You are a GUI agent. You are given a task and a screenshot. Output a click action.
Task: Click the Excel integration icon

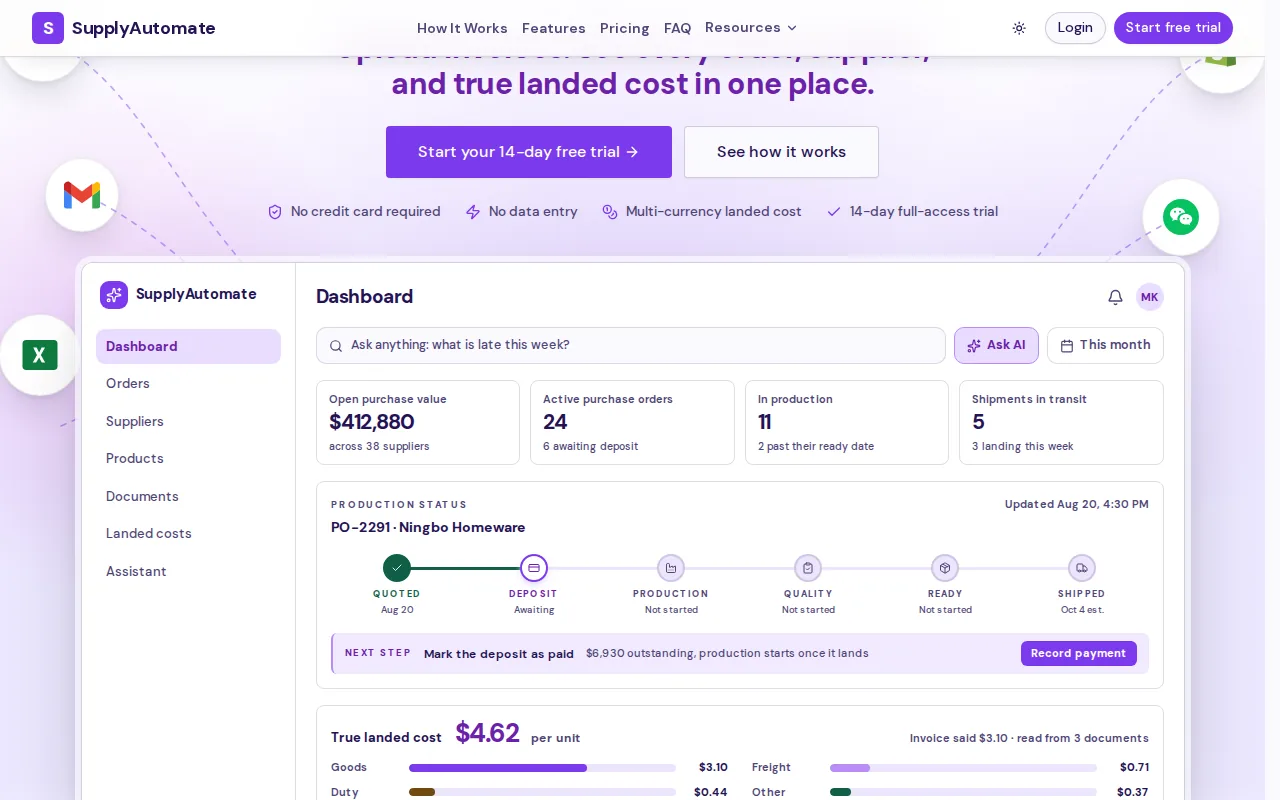tap(40, 355)
